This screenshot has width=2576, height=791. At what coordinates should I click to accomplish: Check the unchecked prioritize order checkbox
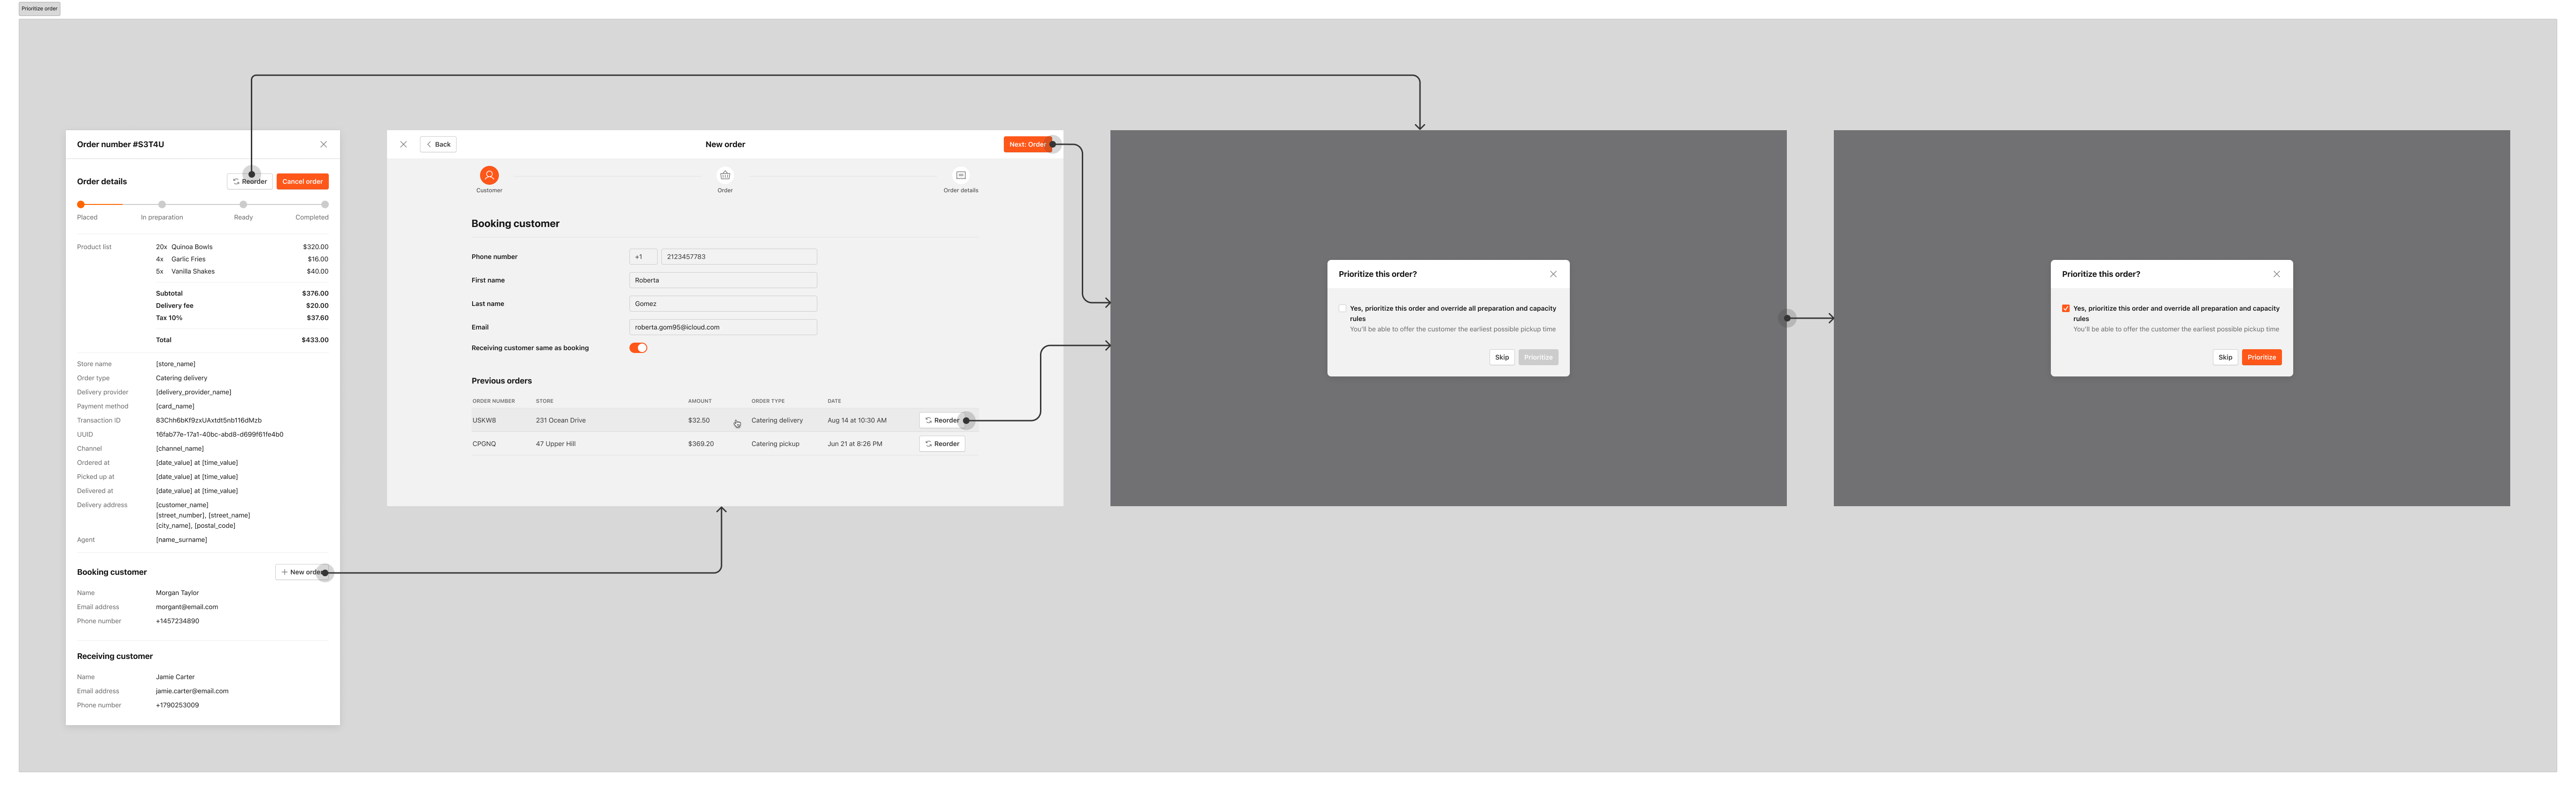coord(1343,308)
